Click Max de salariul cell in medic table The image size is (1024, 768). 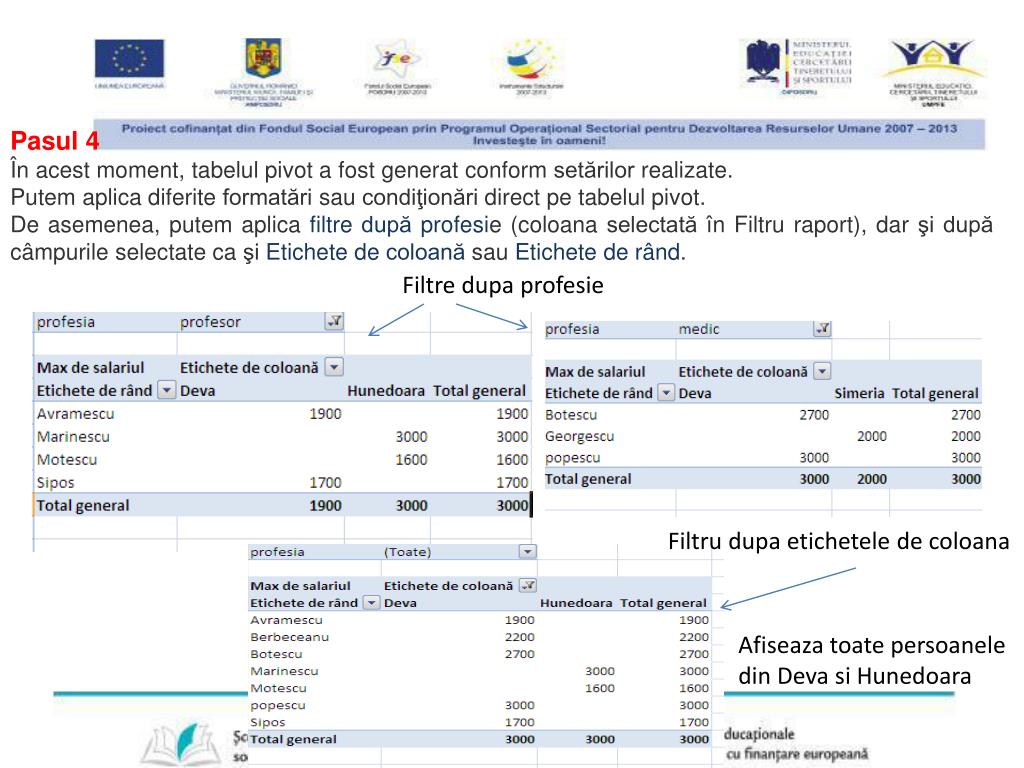tap(595, 372)
